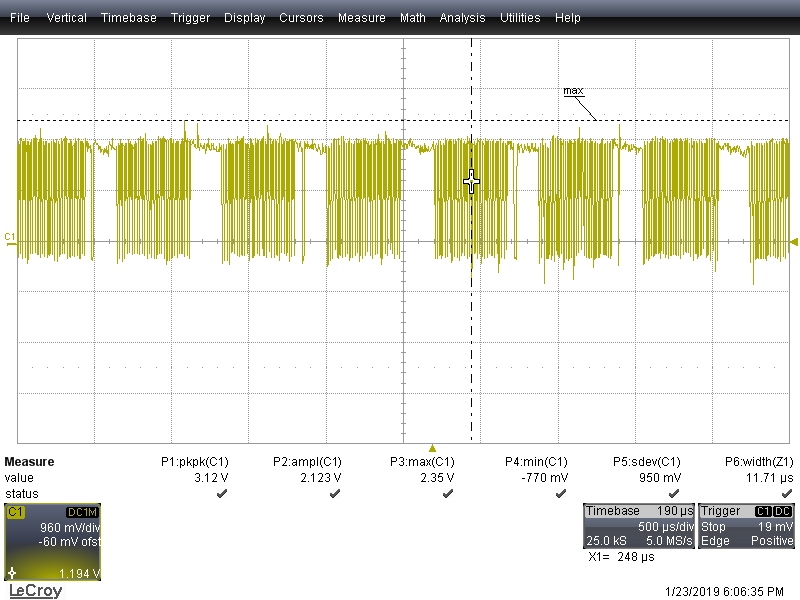Click the 19 mV trigger level
This screenshot has height=600, width=800.
coord(776,527)
